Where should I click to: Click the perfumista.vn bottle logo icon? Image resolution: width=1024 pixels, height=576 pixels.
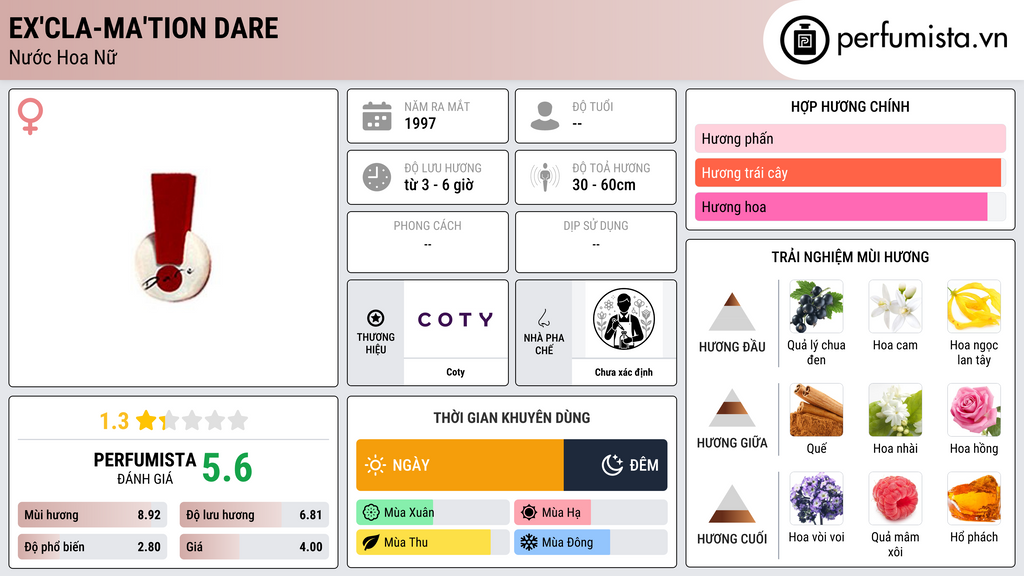[804, 40]
